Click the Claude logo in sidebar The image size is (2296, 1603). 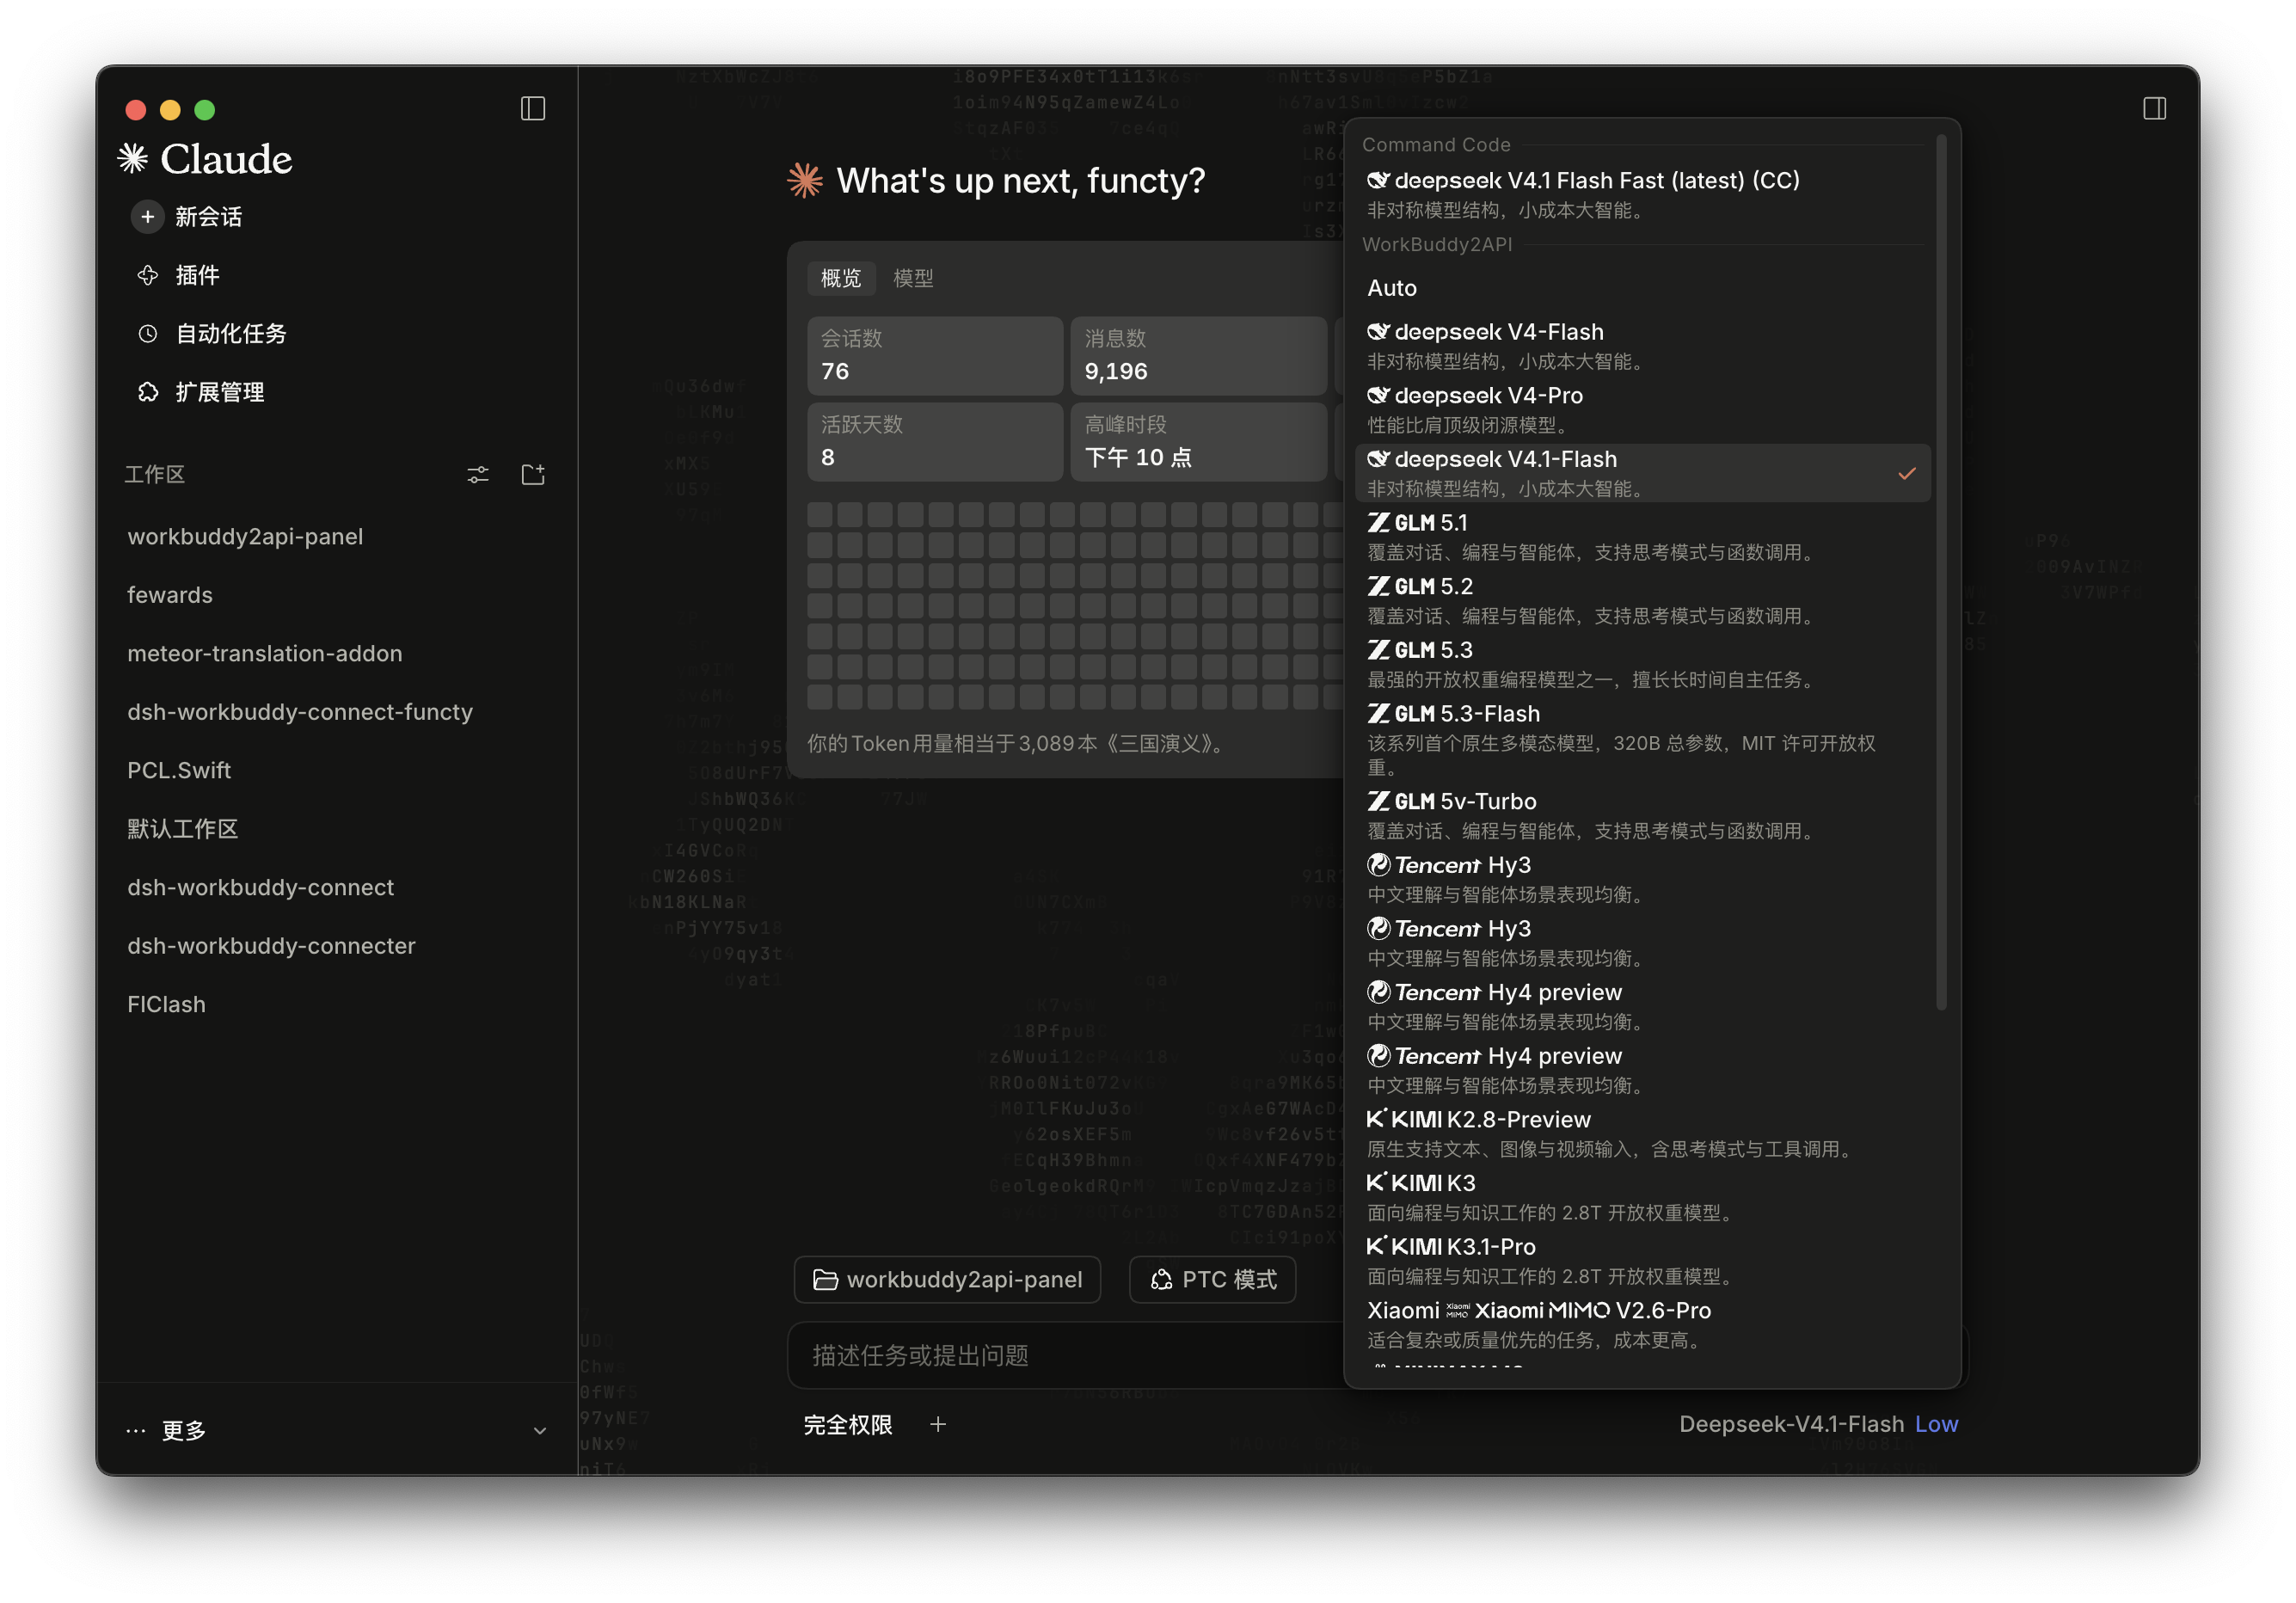(205, 158)
